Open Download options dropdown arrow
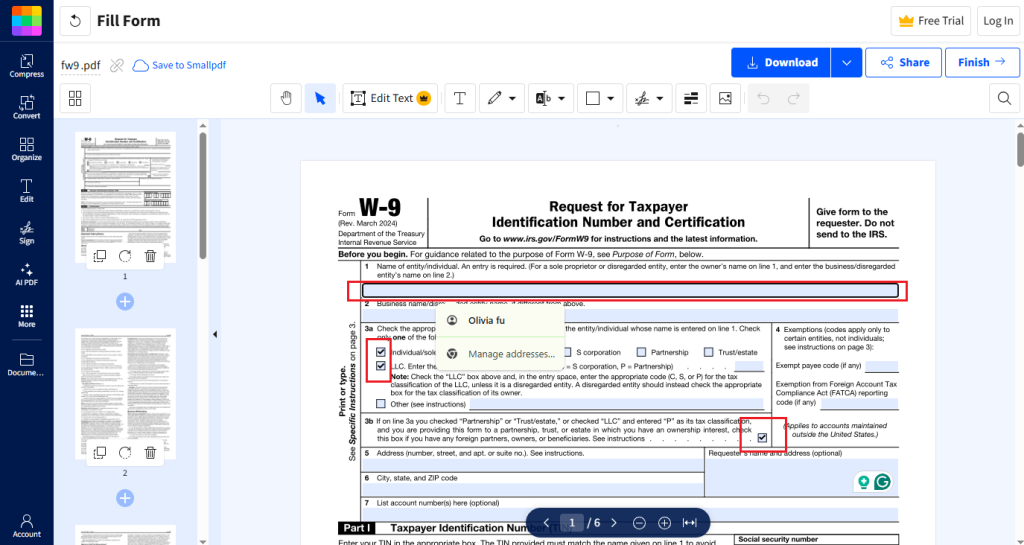Screen dimensions: 1024x545 (846, 63)
